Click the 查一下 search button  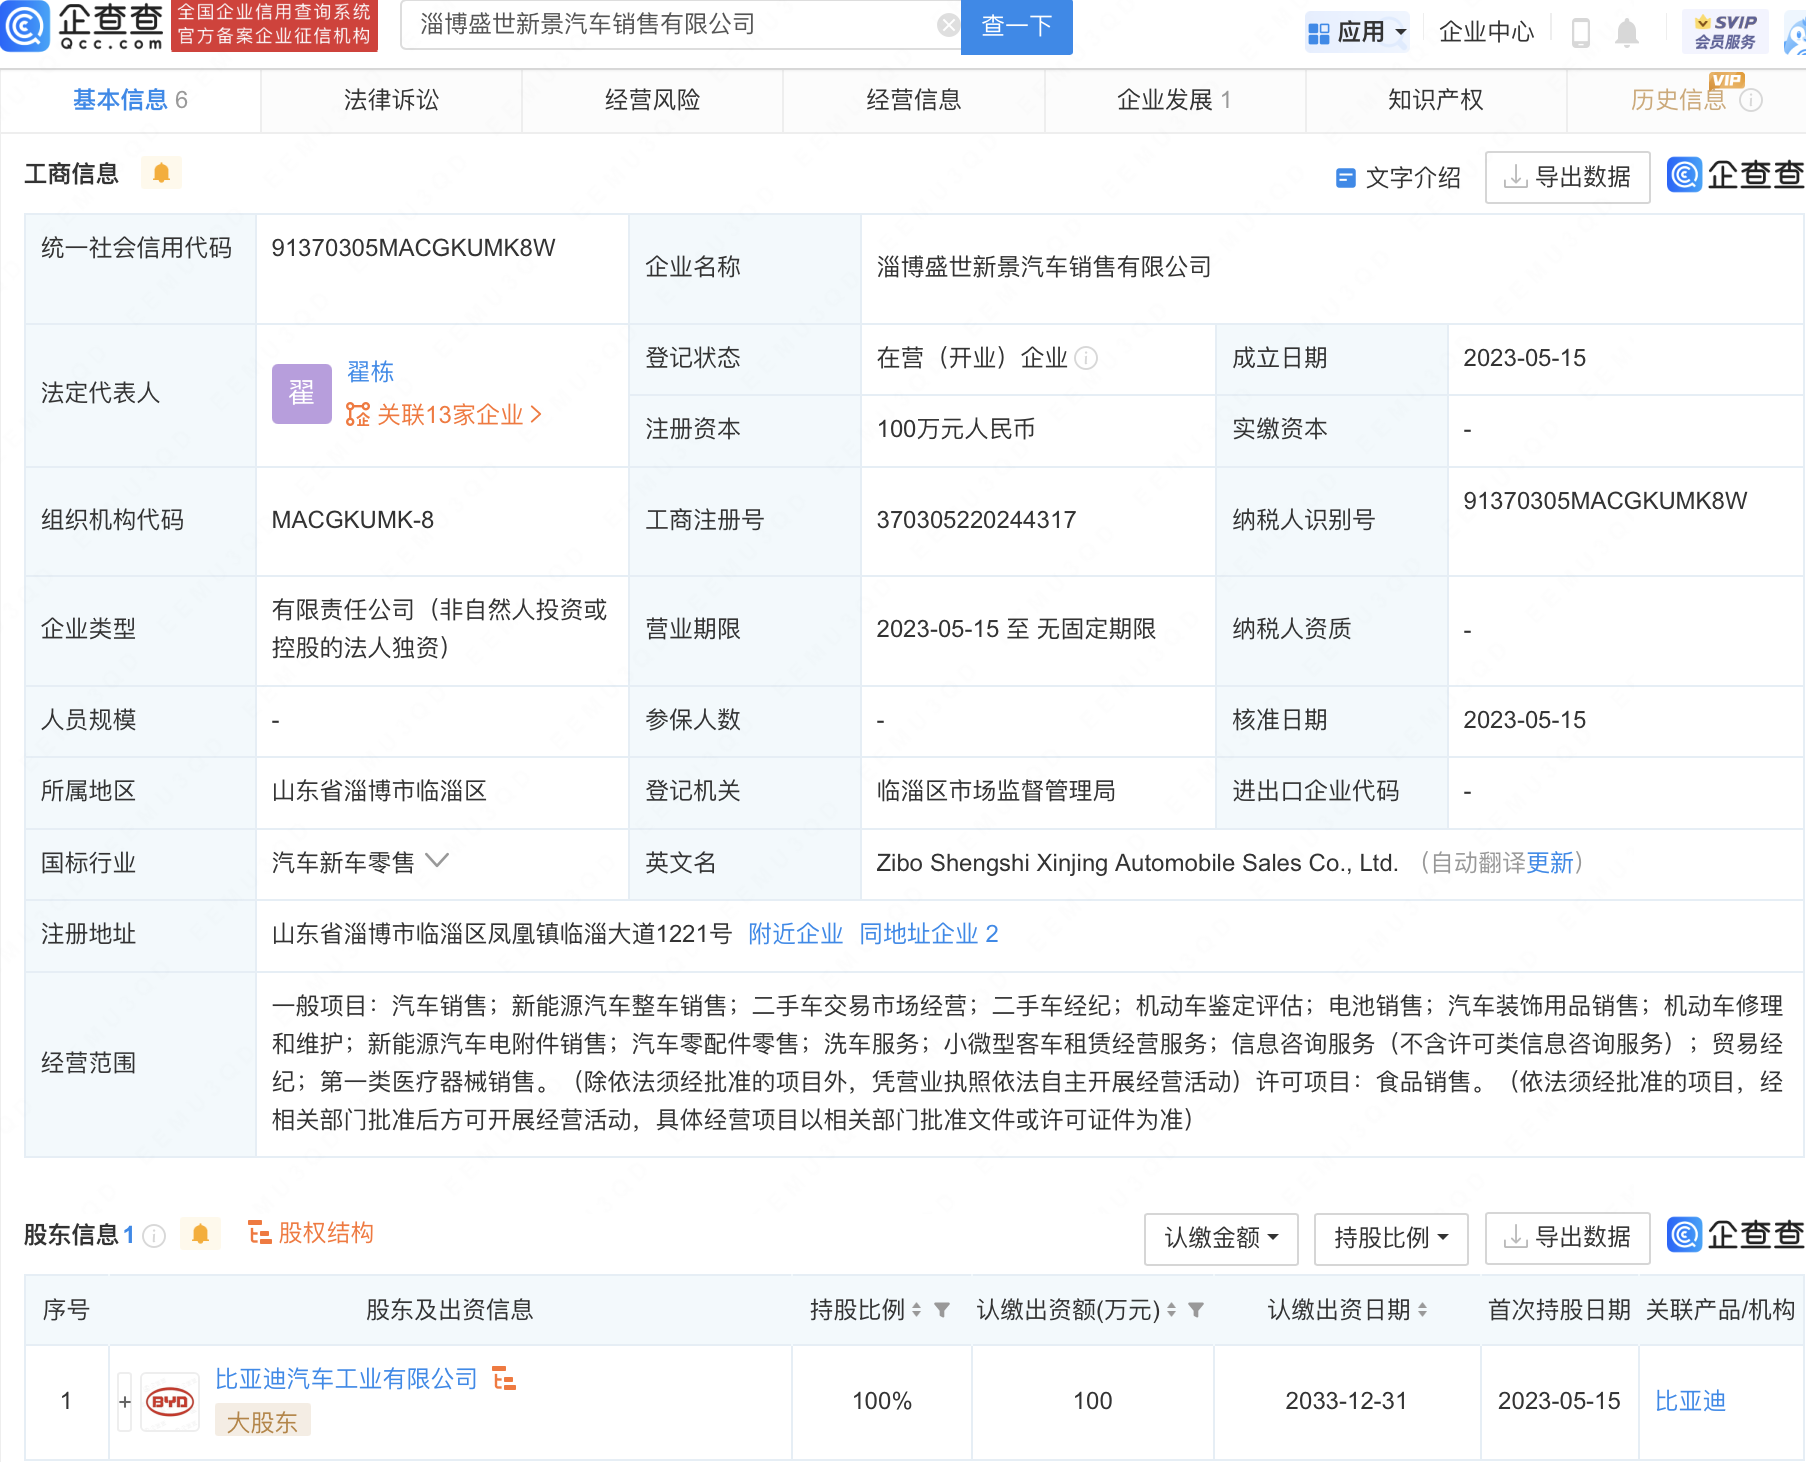[1016, 26]
